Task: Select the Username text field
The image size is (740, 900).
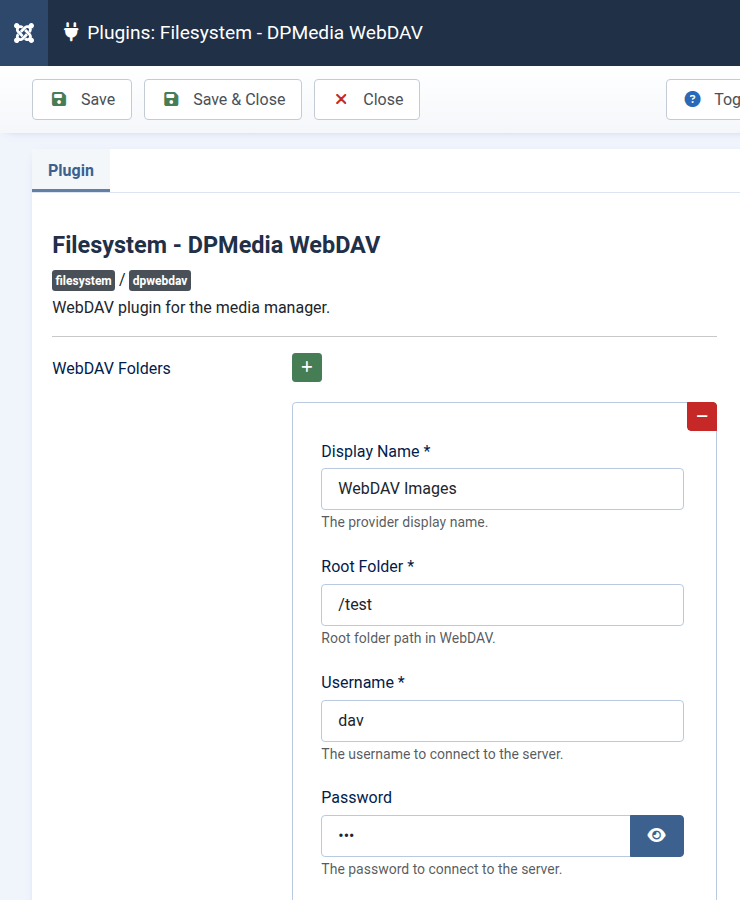Action: click(502, 721)
